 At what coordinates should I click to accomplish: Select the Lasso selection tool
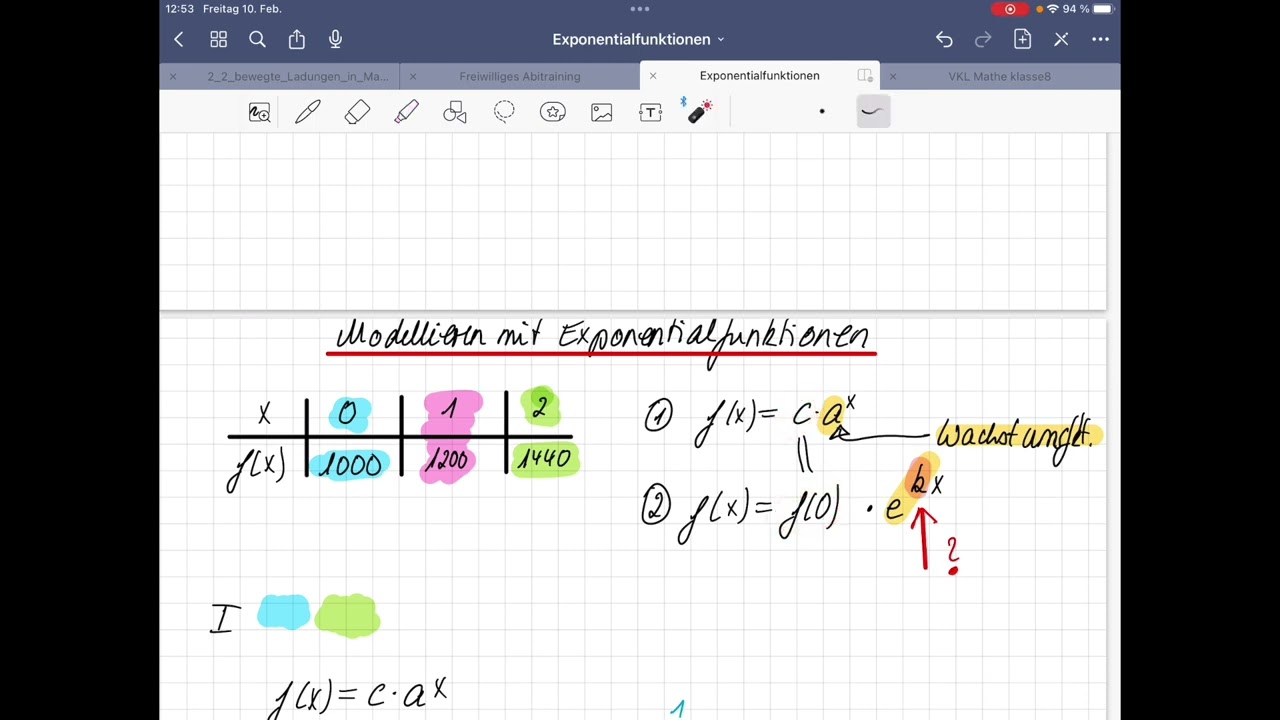[x=504, y=112]
